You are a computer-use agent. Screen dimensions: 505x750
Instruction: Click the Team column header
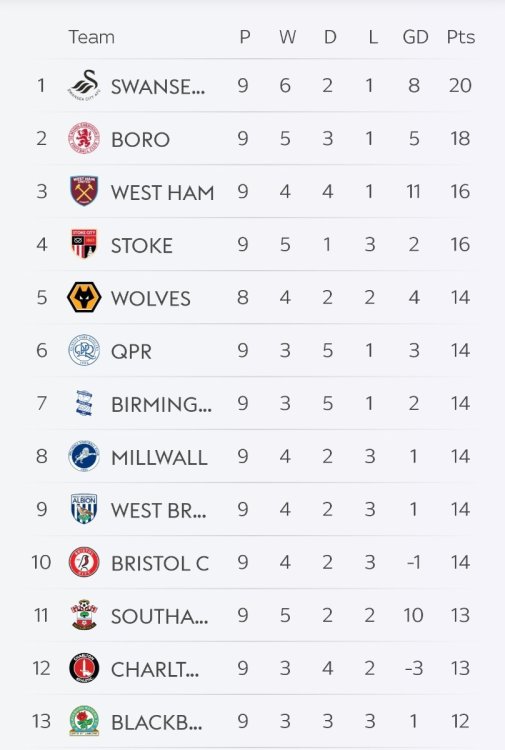point(91,37)
